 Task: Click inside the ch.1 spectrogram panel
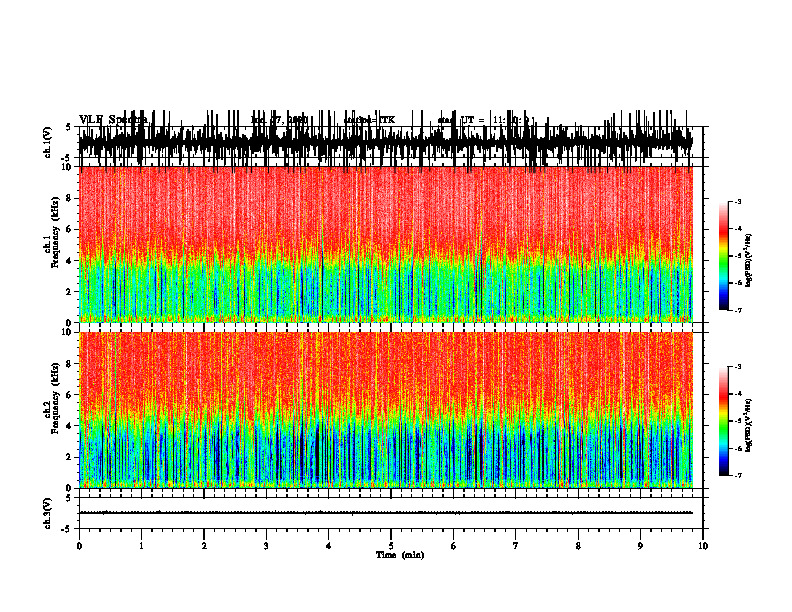(385, 244)
